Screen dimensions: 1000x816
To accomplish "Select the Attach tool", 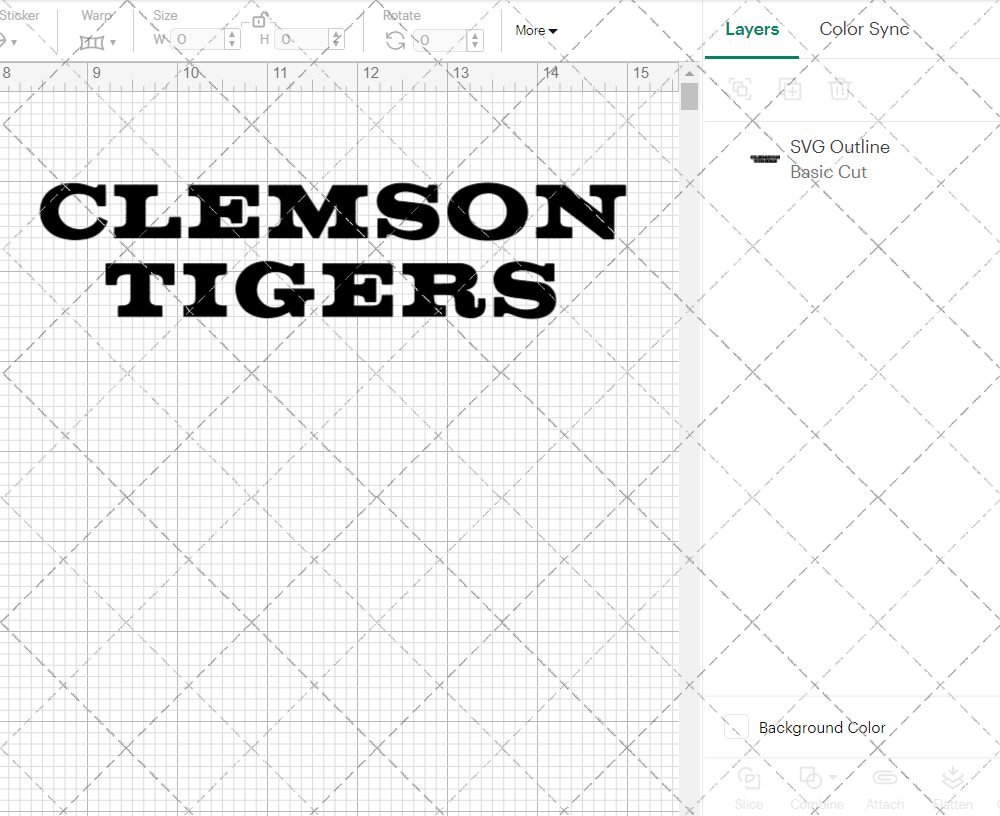I will [884, 780].
